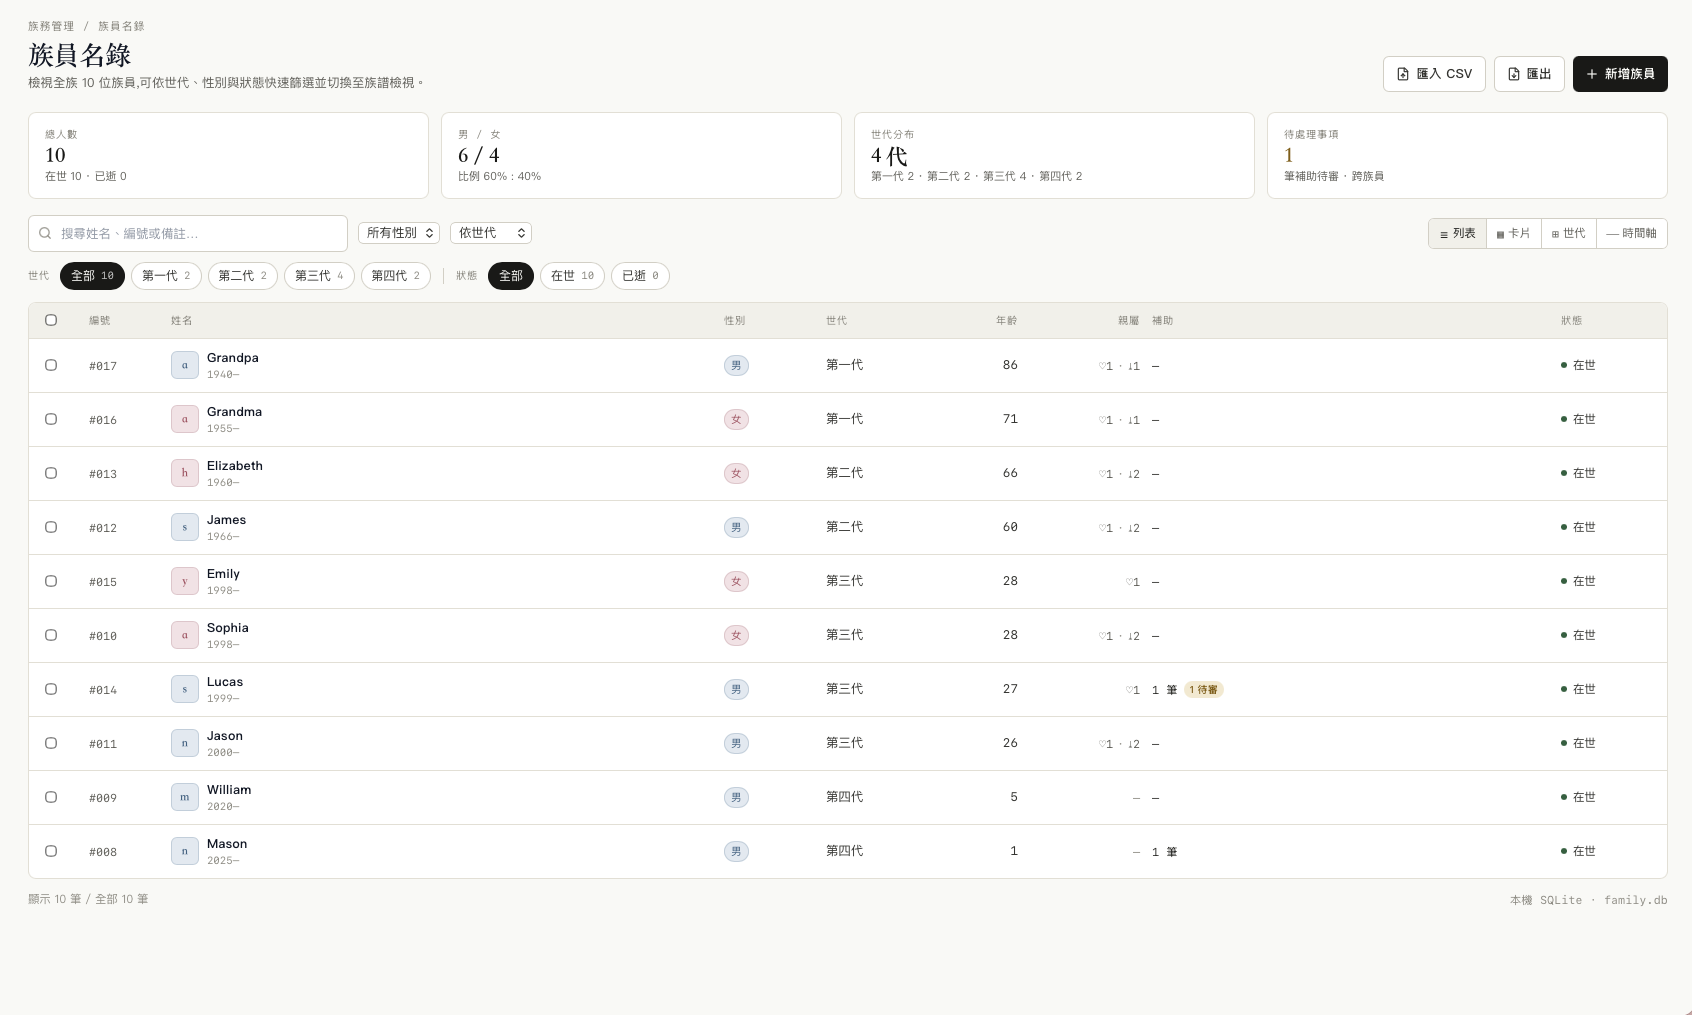Select Emily's row checkbox

51,581
